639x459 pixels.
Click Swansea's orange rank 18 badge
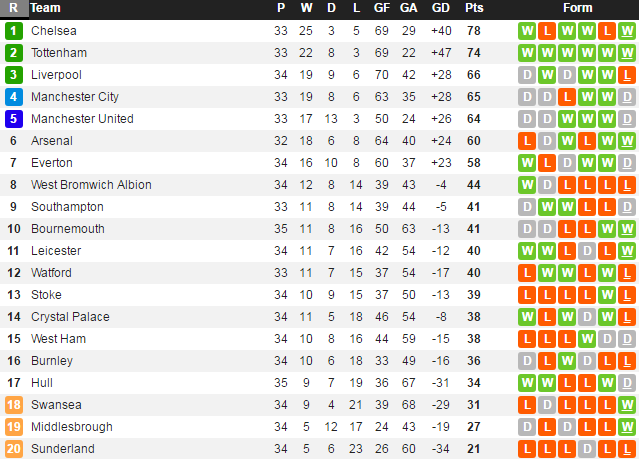coord(14,404)
